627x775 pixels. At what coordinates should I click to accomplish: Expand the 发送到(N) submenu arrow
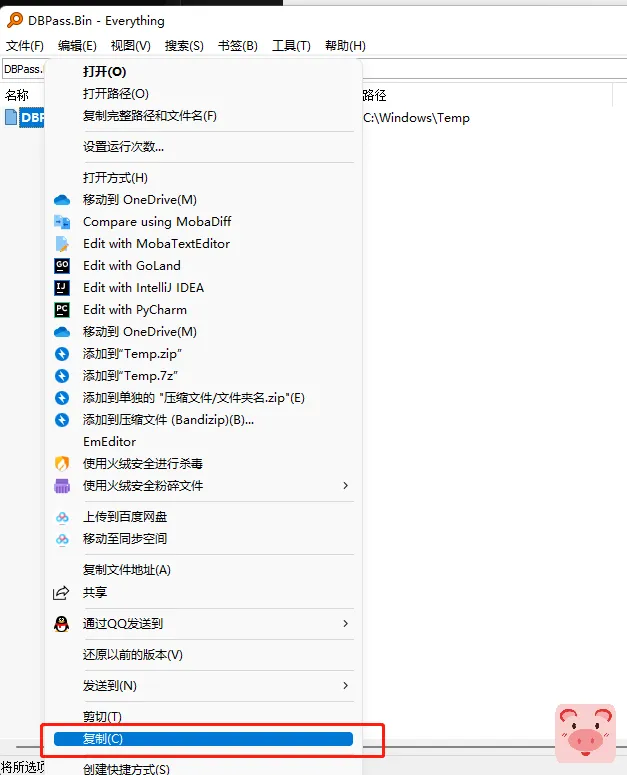coord(345,686)
